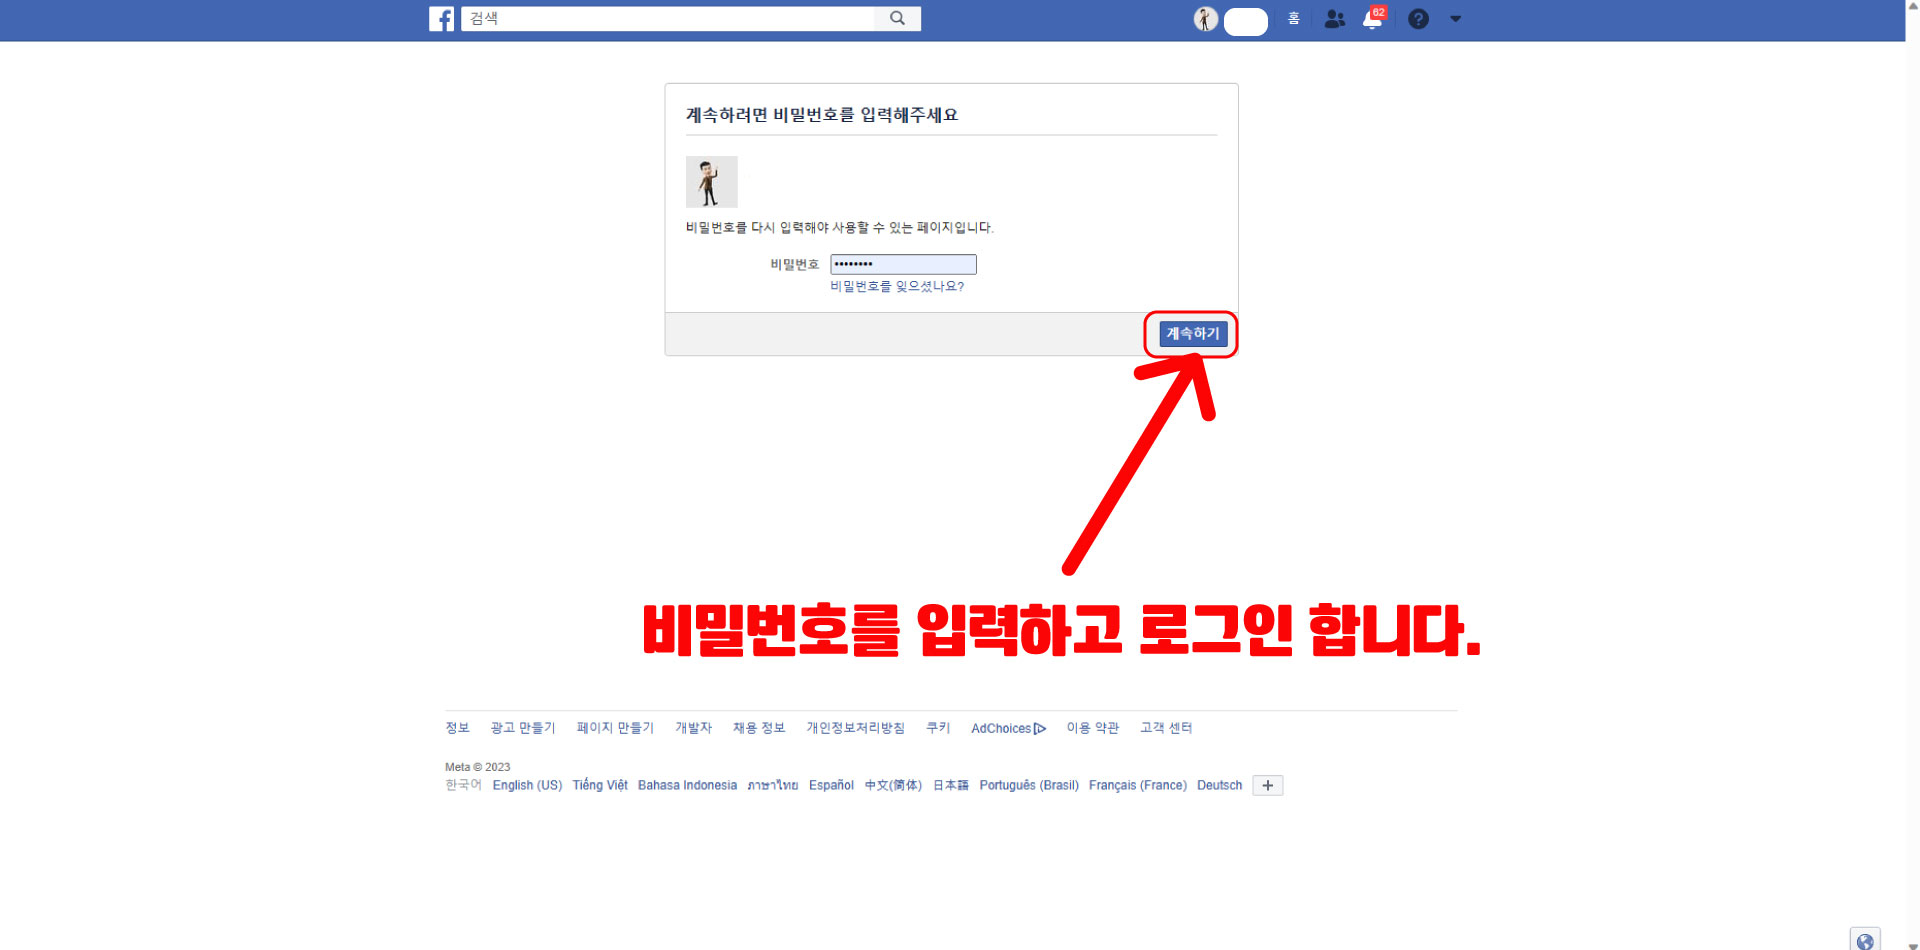
Task: Click the password input field
Action: 902,263
